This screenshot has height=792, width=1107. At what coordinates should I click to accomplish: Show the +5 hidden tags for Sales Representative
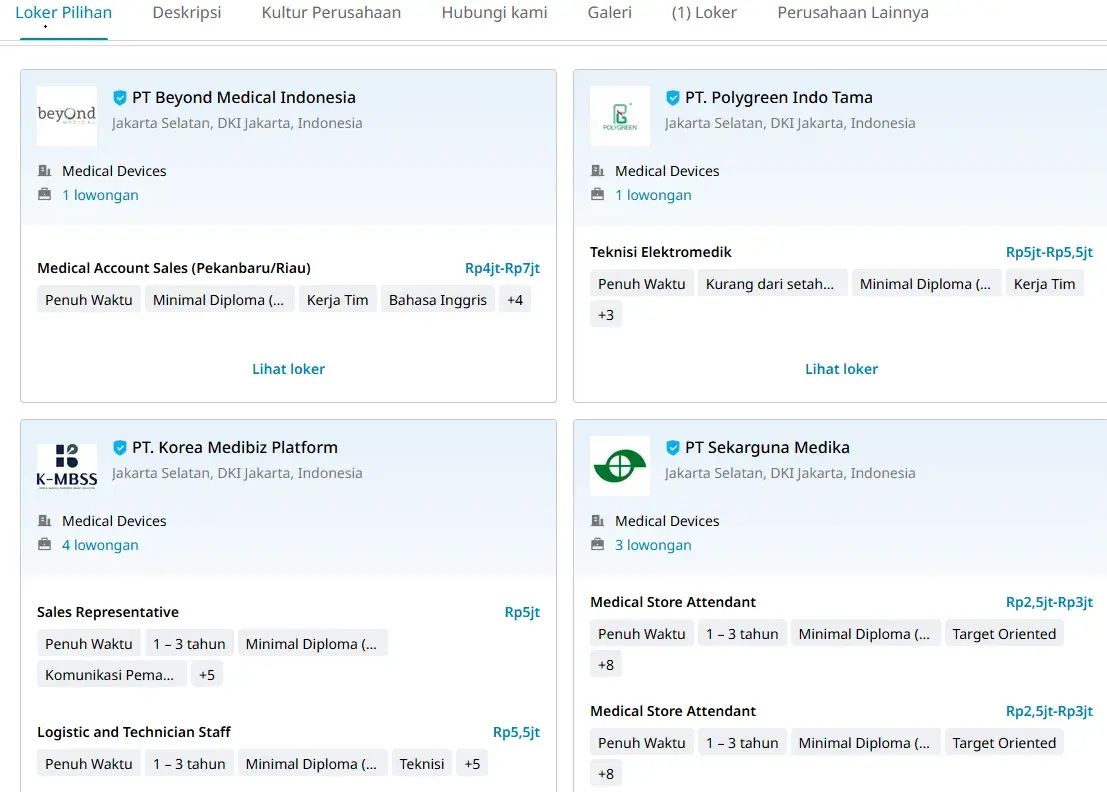(x=206, y=675)
